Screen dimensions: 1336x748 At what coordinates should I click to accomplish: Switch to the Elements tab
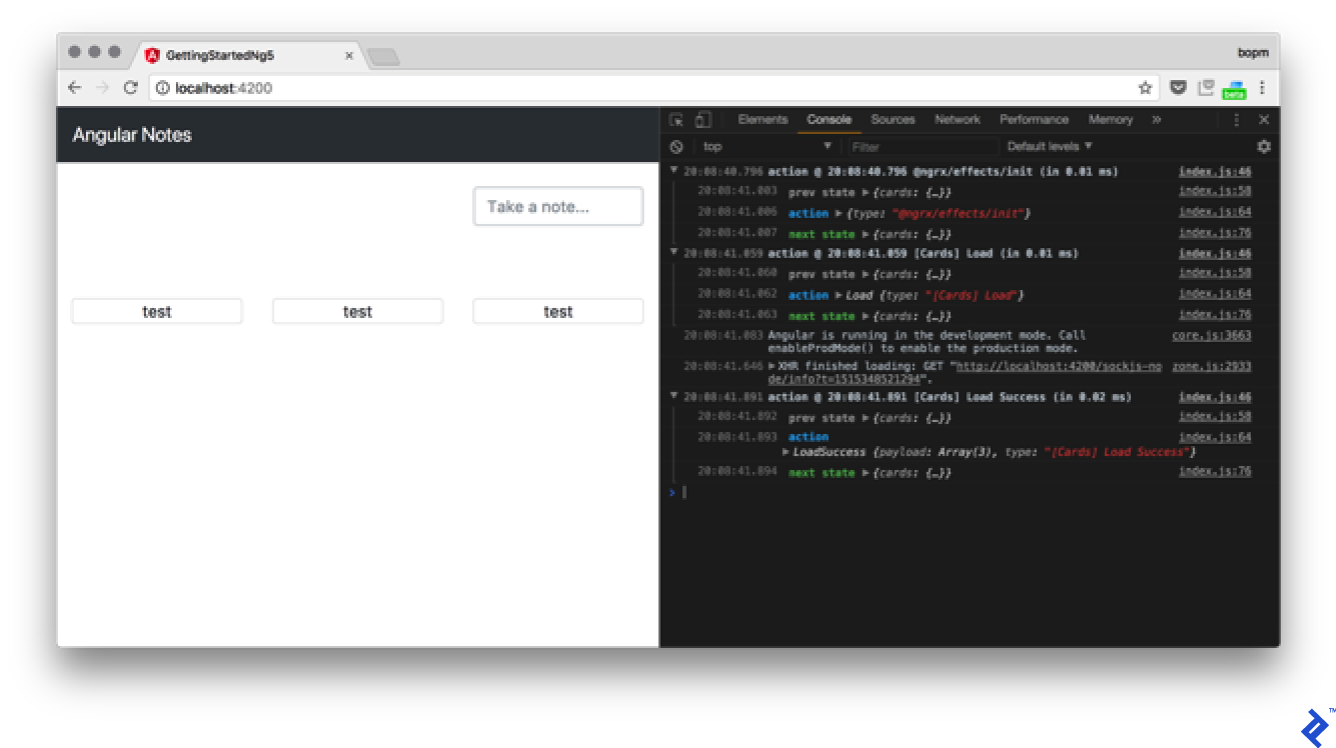762,120
